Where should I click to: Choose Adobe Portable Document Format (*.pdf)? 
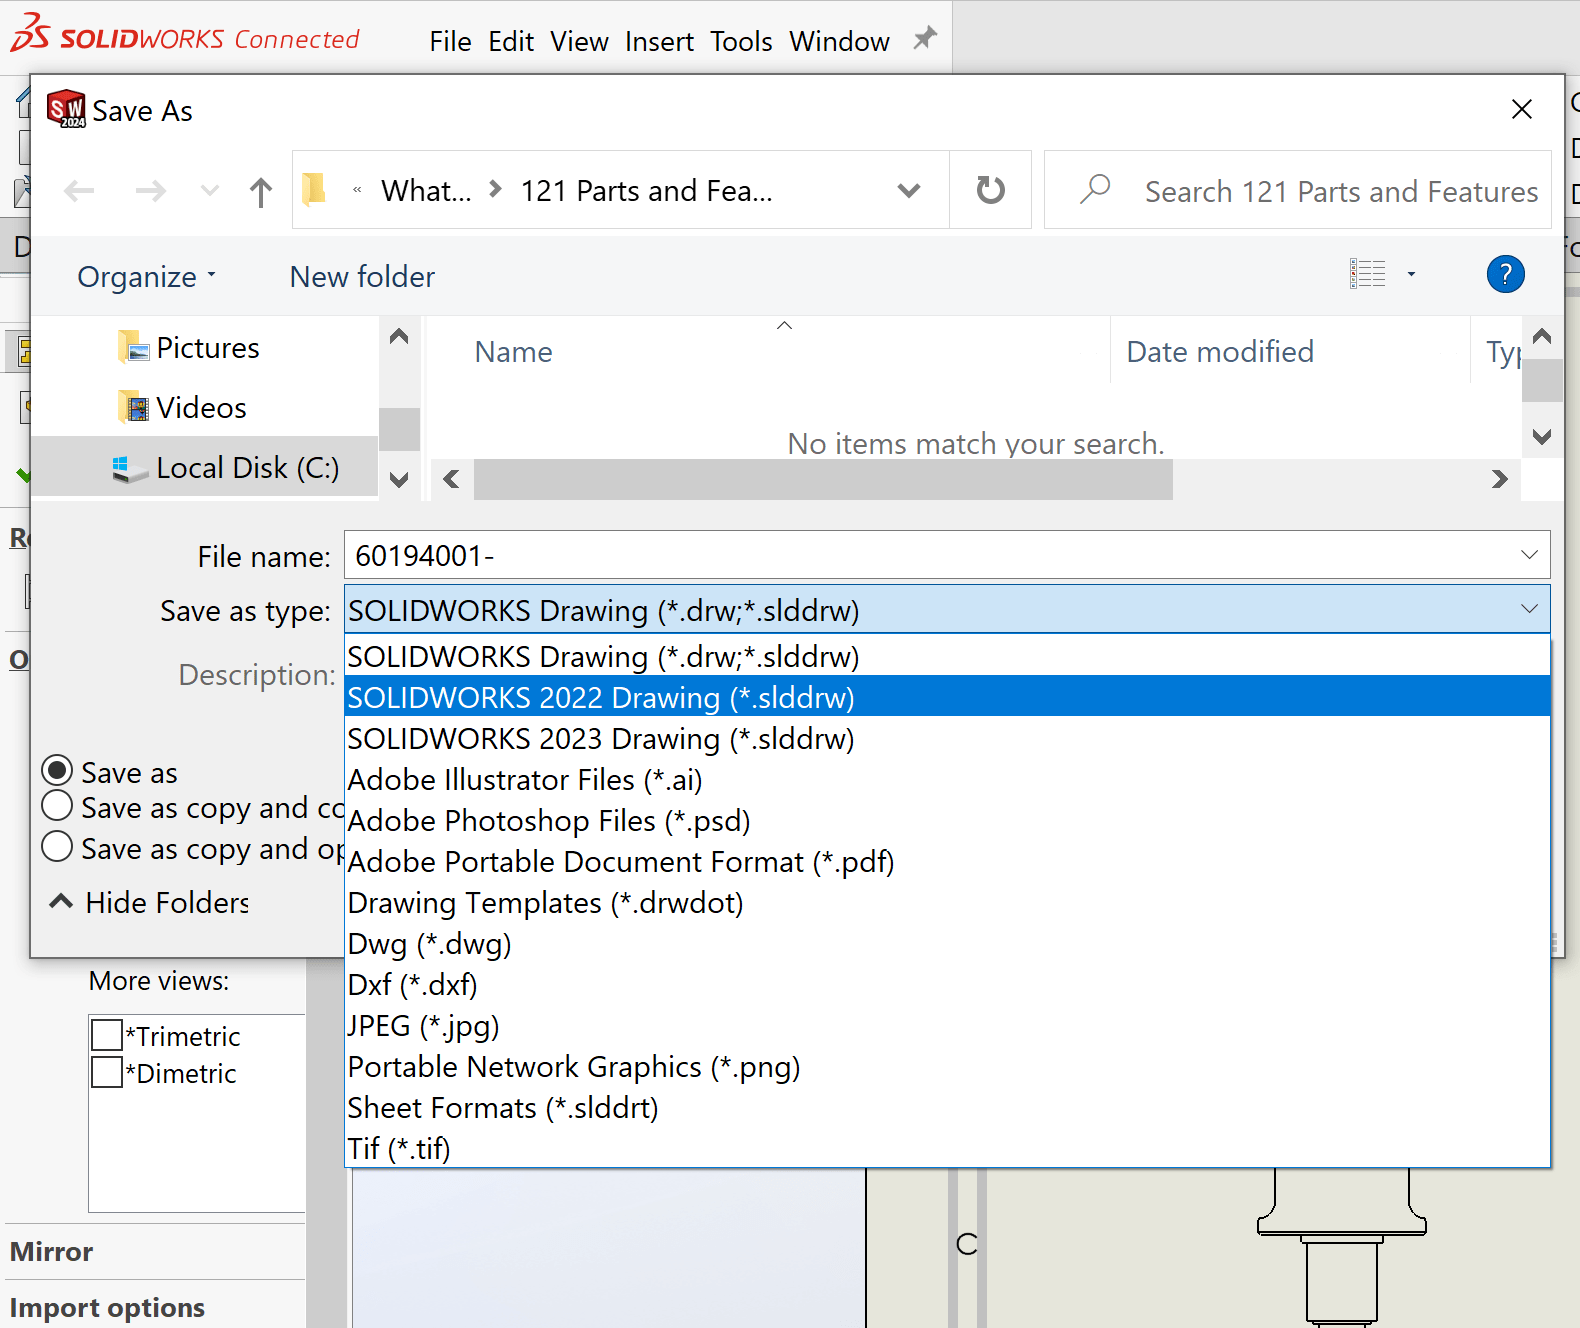point(947,861)
